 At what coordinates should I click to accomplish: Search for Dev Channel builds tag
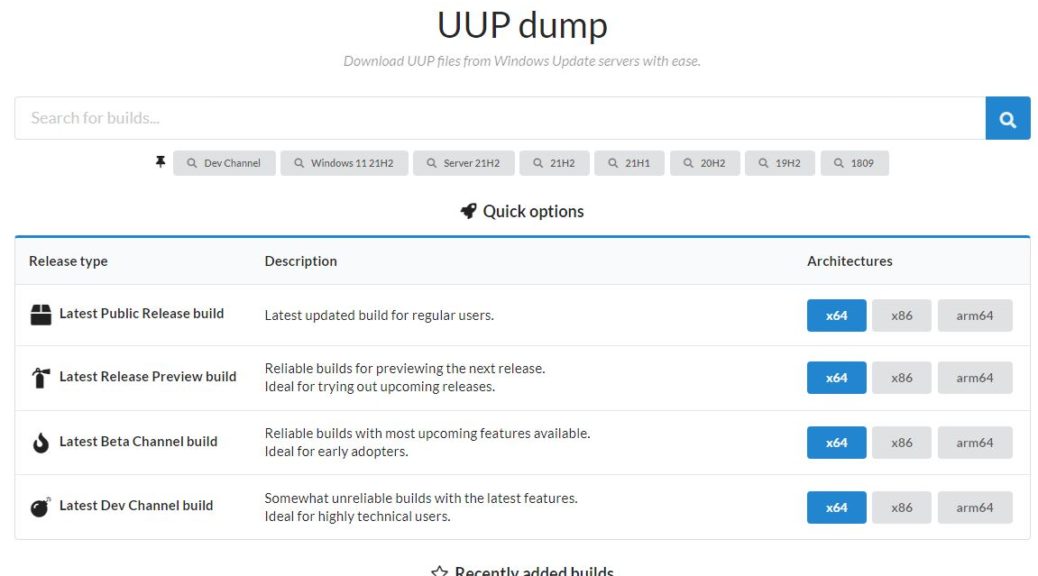[224, 163]
